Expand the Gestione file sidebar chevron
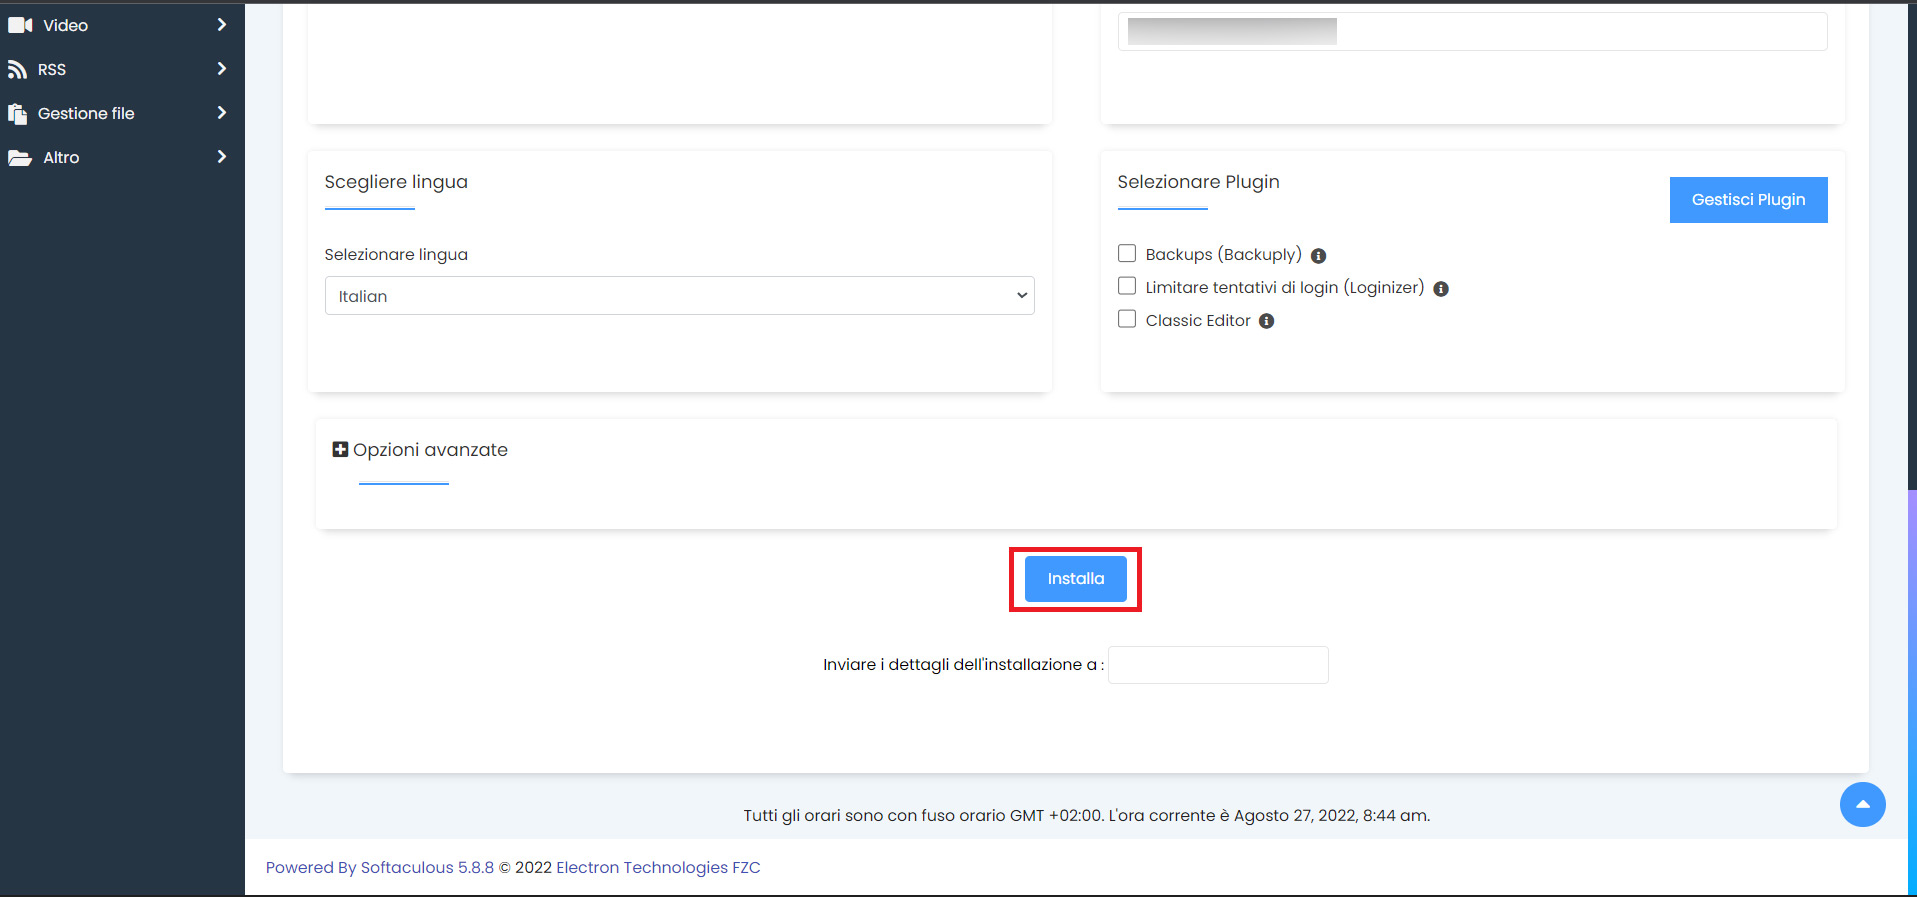 click(222, 112)
